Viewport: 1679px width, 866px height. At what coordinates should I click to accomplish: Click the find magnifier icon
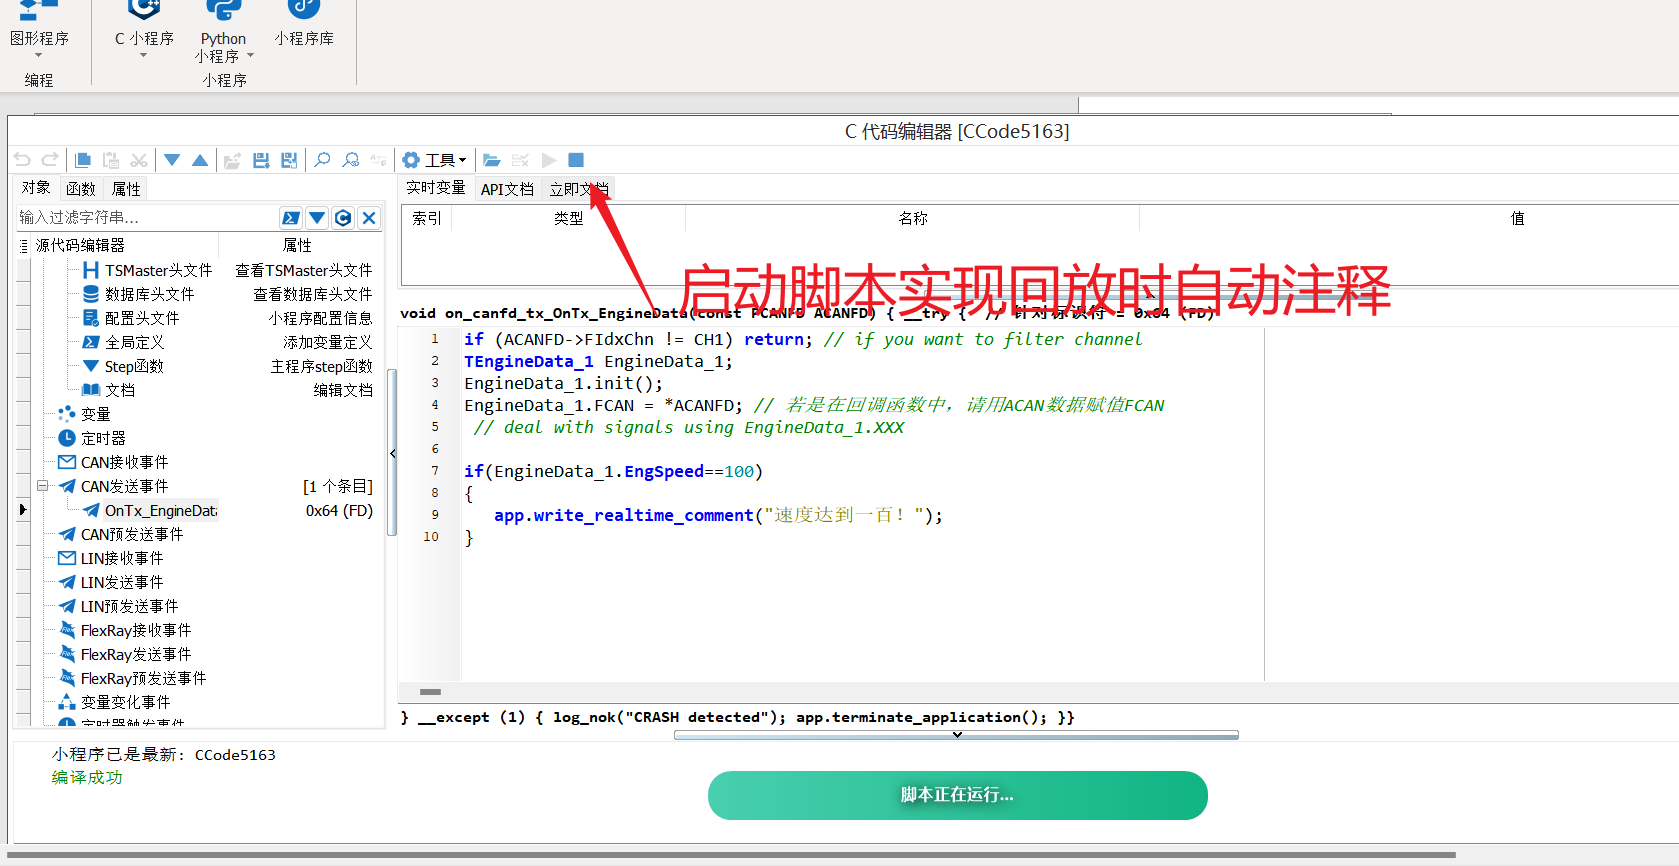[322, 160]
